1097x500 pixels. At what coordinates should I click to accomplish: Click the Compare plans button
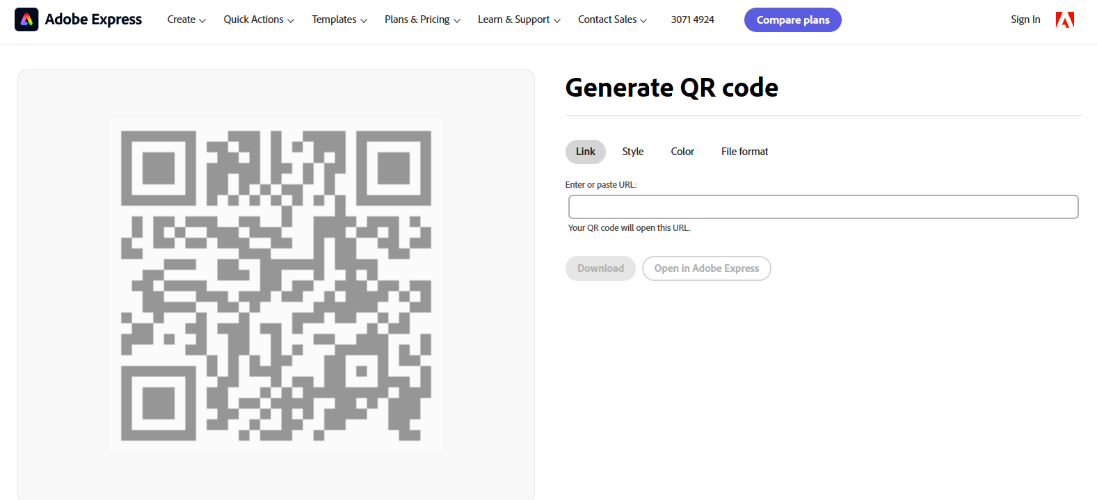[x=793, y=20]
